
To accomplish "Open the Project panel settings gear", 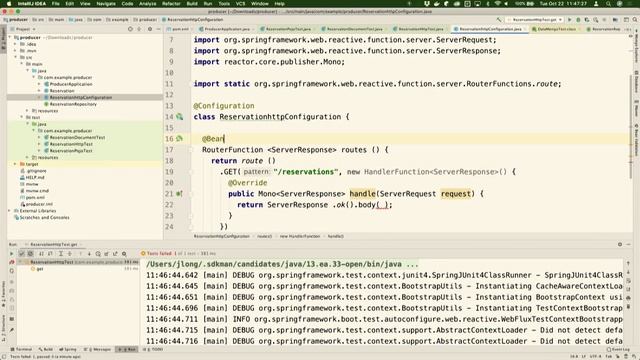I will 150,29.
